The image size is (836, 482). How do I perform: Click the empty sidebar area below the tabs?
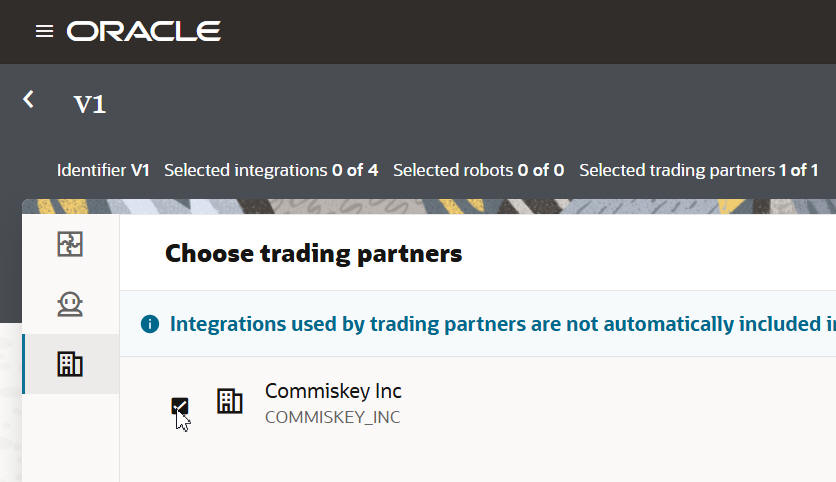click(70, 440)
